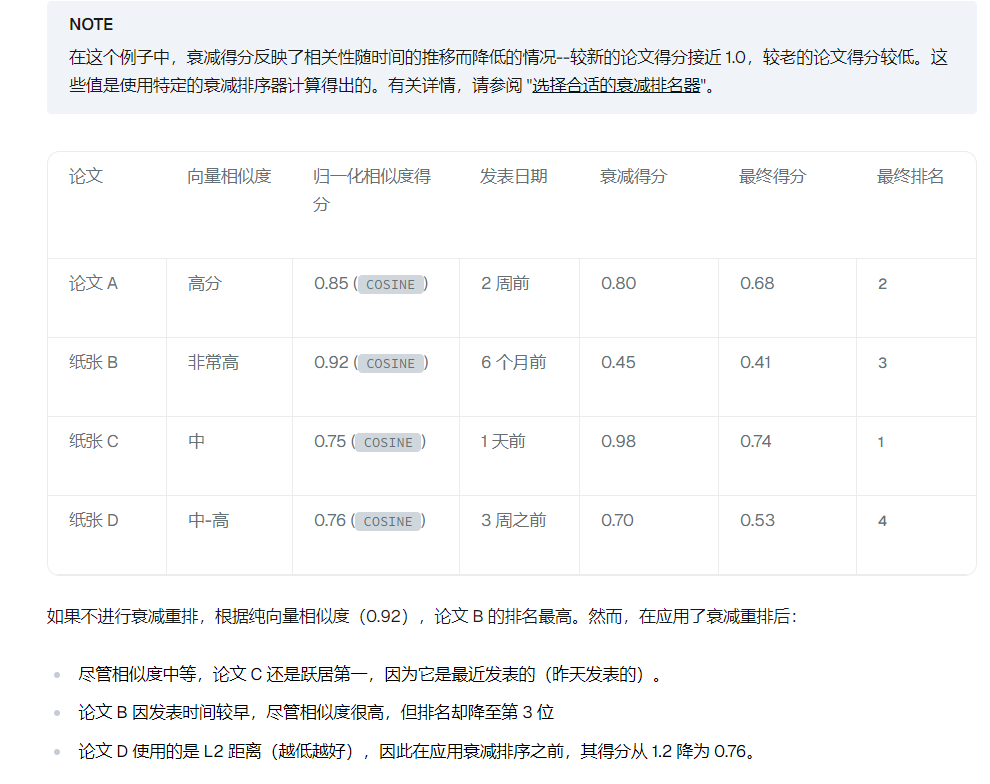Select the 归一化相似度得分 column header
The width and height of the screenshot is (990, 784).
pyautogui.click(x=372, y=190)
